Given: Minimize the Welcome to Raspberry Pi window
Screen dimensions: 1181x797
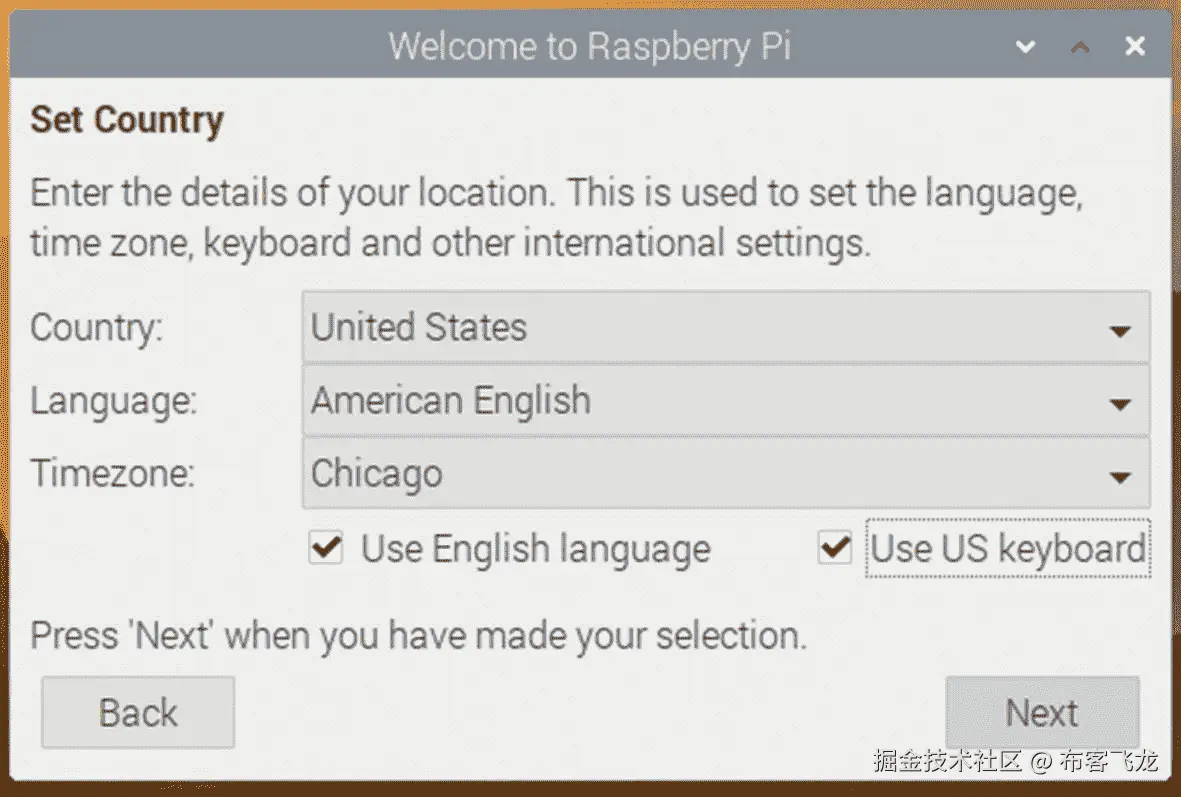Looking at the screenshot, I should tap(1025, 46).
